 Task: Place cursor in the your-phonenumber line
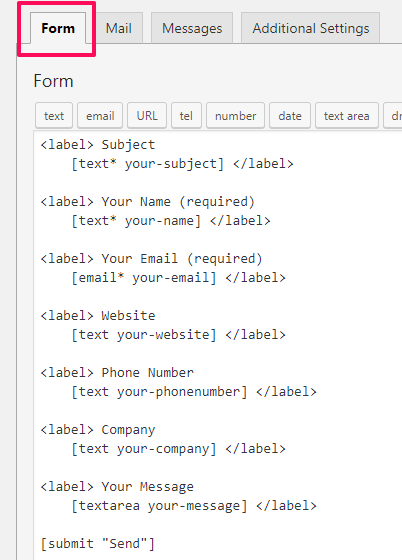click(194, 392)
